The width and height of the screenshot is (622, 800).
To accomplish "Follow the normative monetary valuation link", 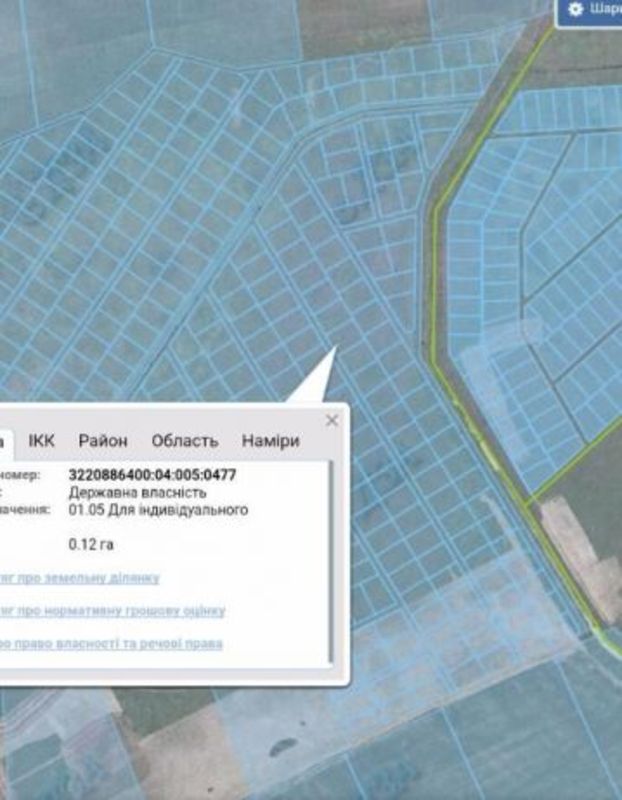I will tap(112, 610).
